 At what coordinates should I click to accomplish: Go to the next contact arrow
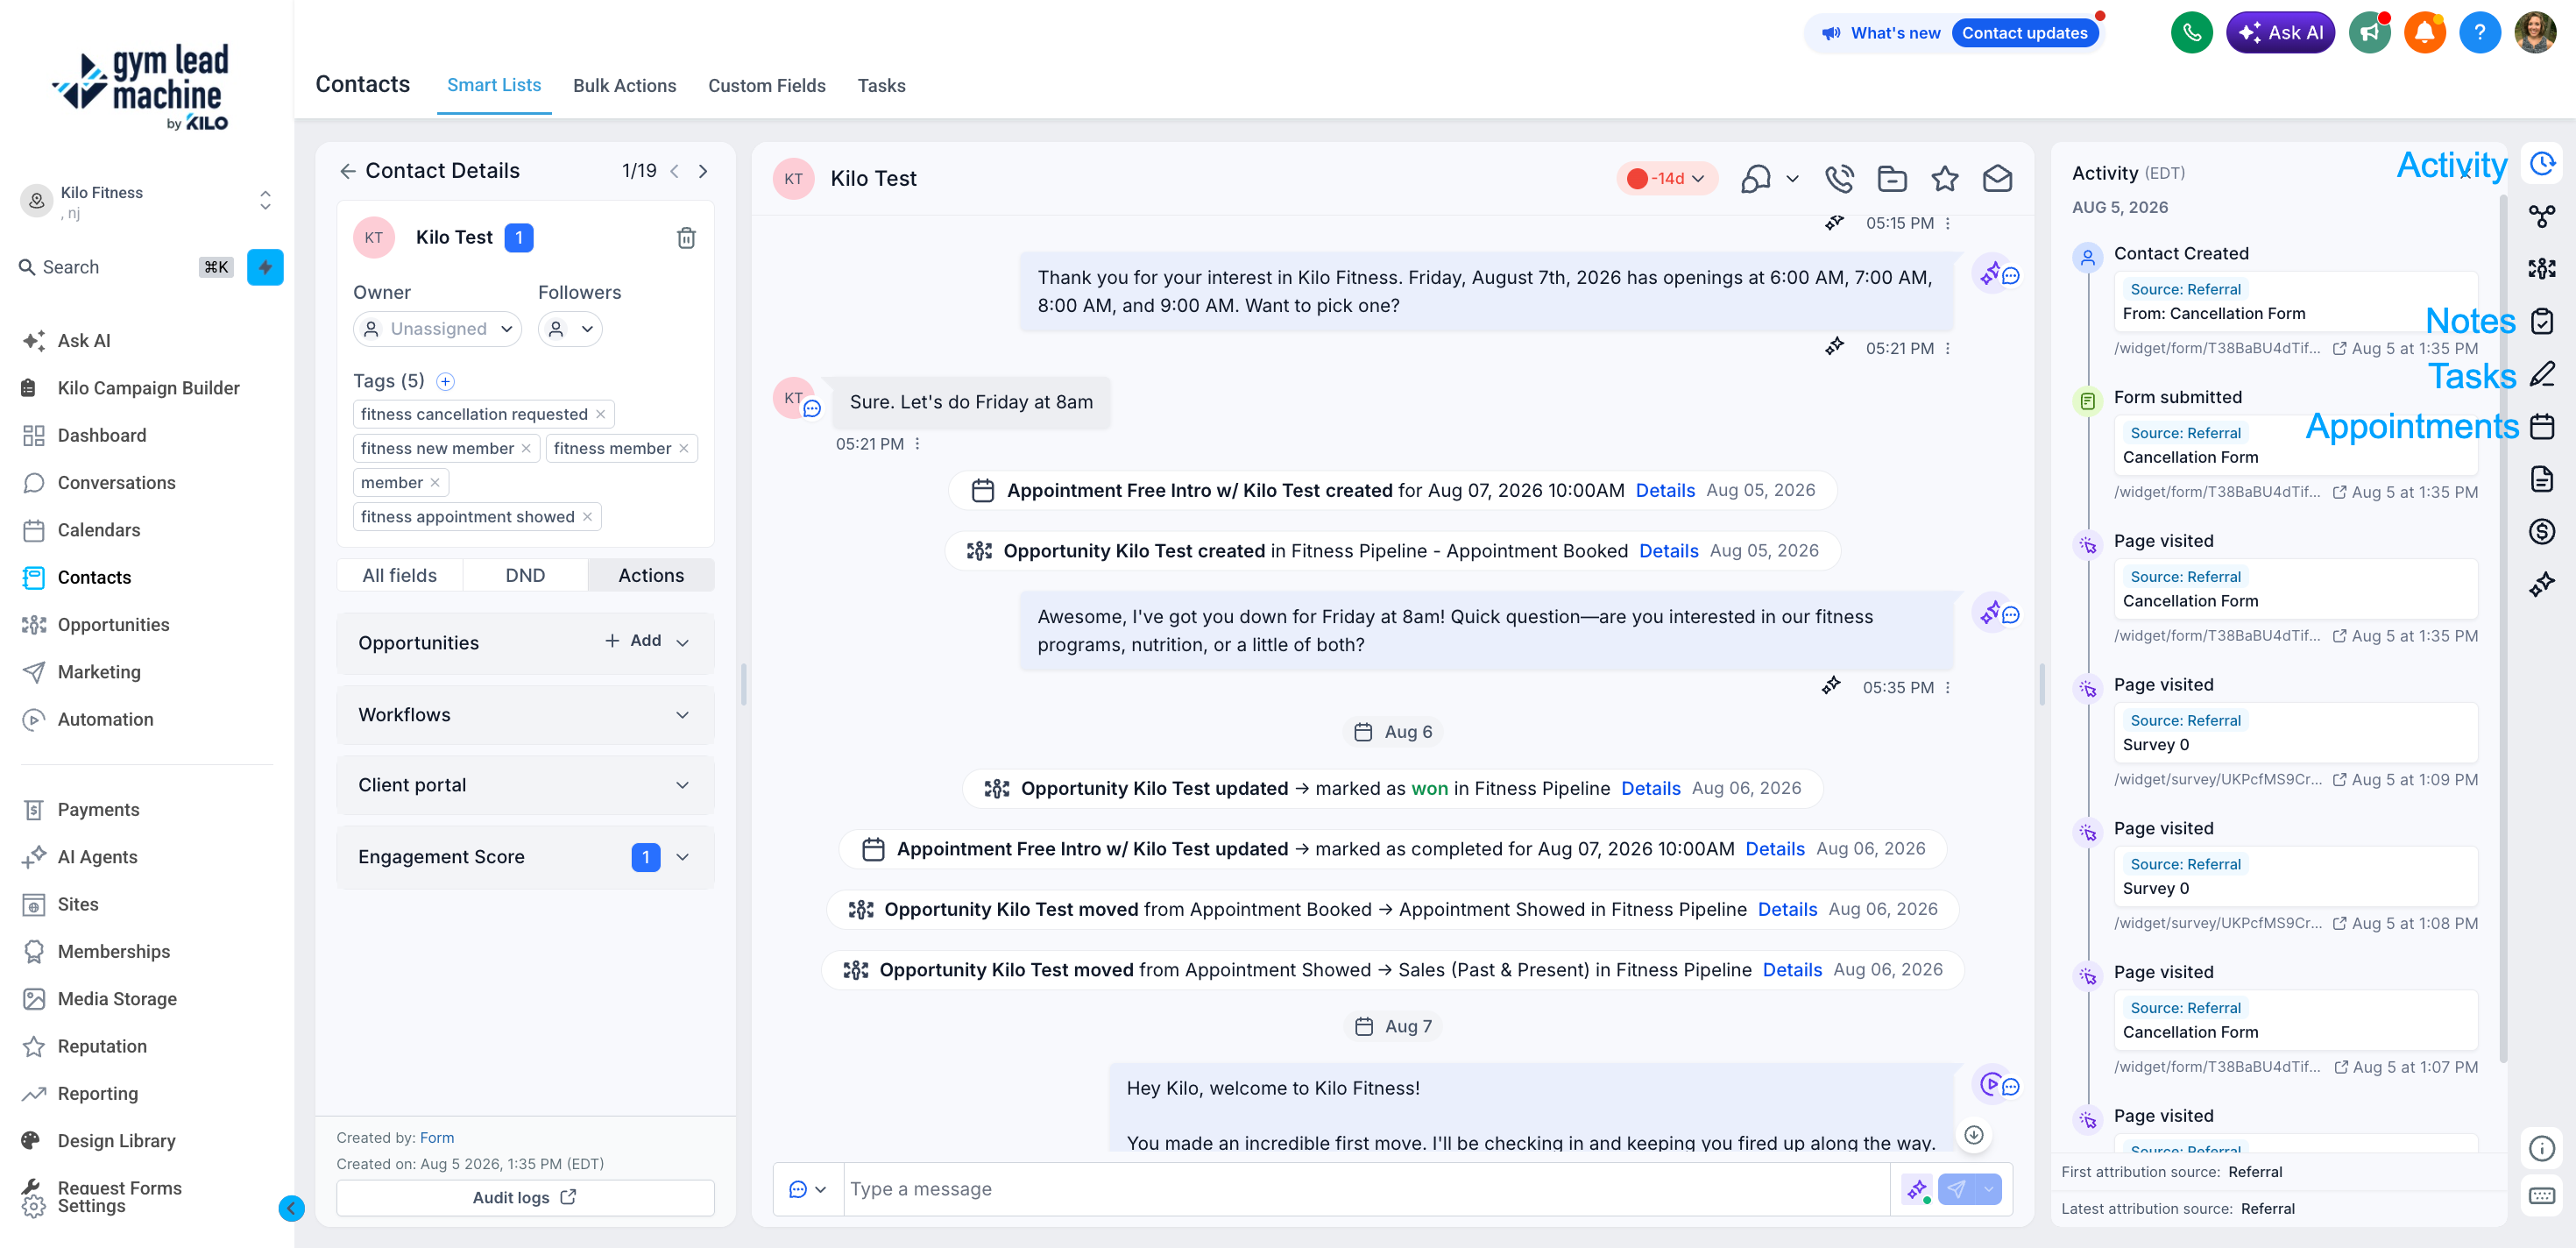pyautogui.click(x=703, y=171)
